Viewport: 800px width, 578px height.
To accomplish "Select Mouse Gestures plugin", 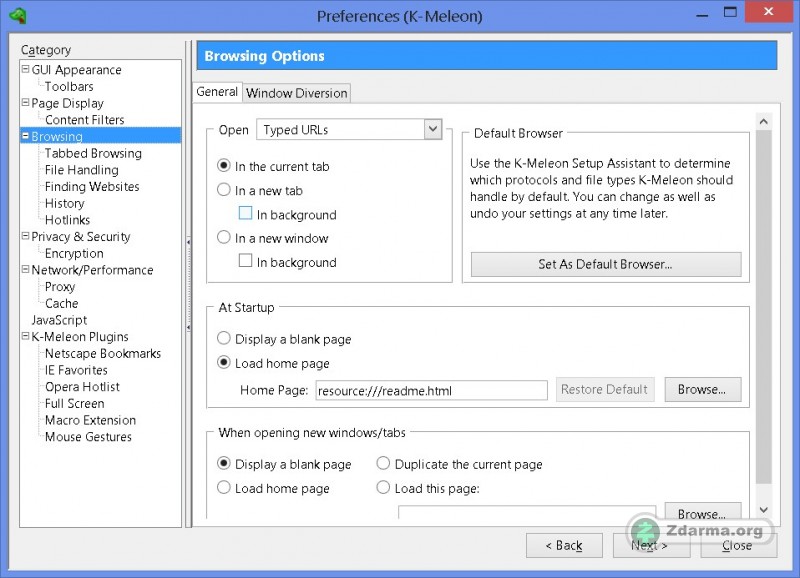I will point(88,437).
